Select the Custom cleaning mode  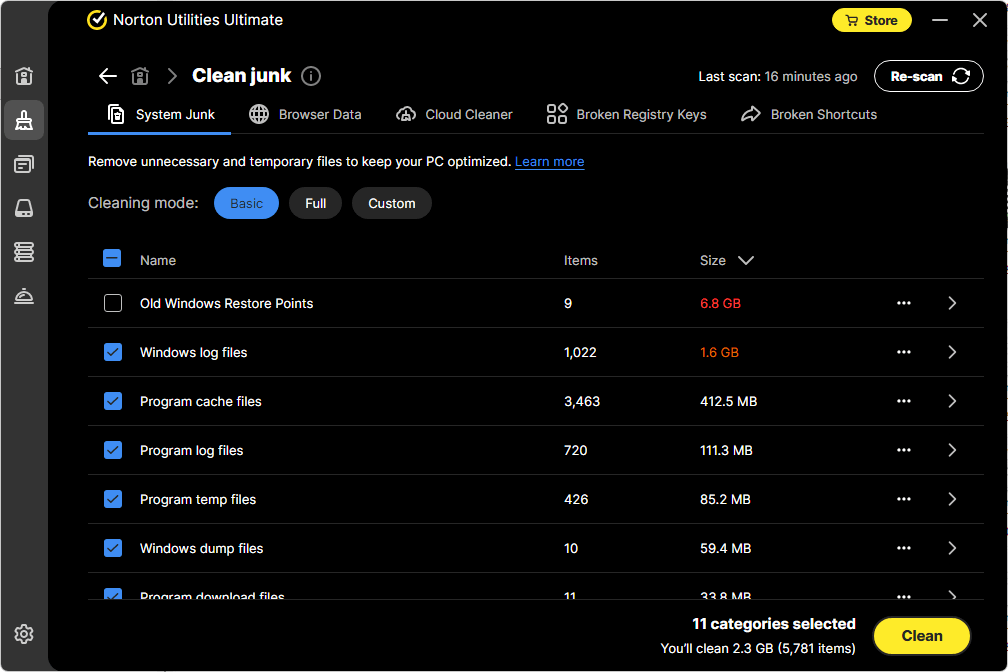[391, 203]
